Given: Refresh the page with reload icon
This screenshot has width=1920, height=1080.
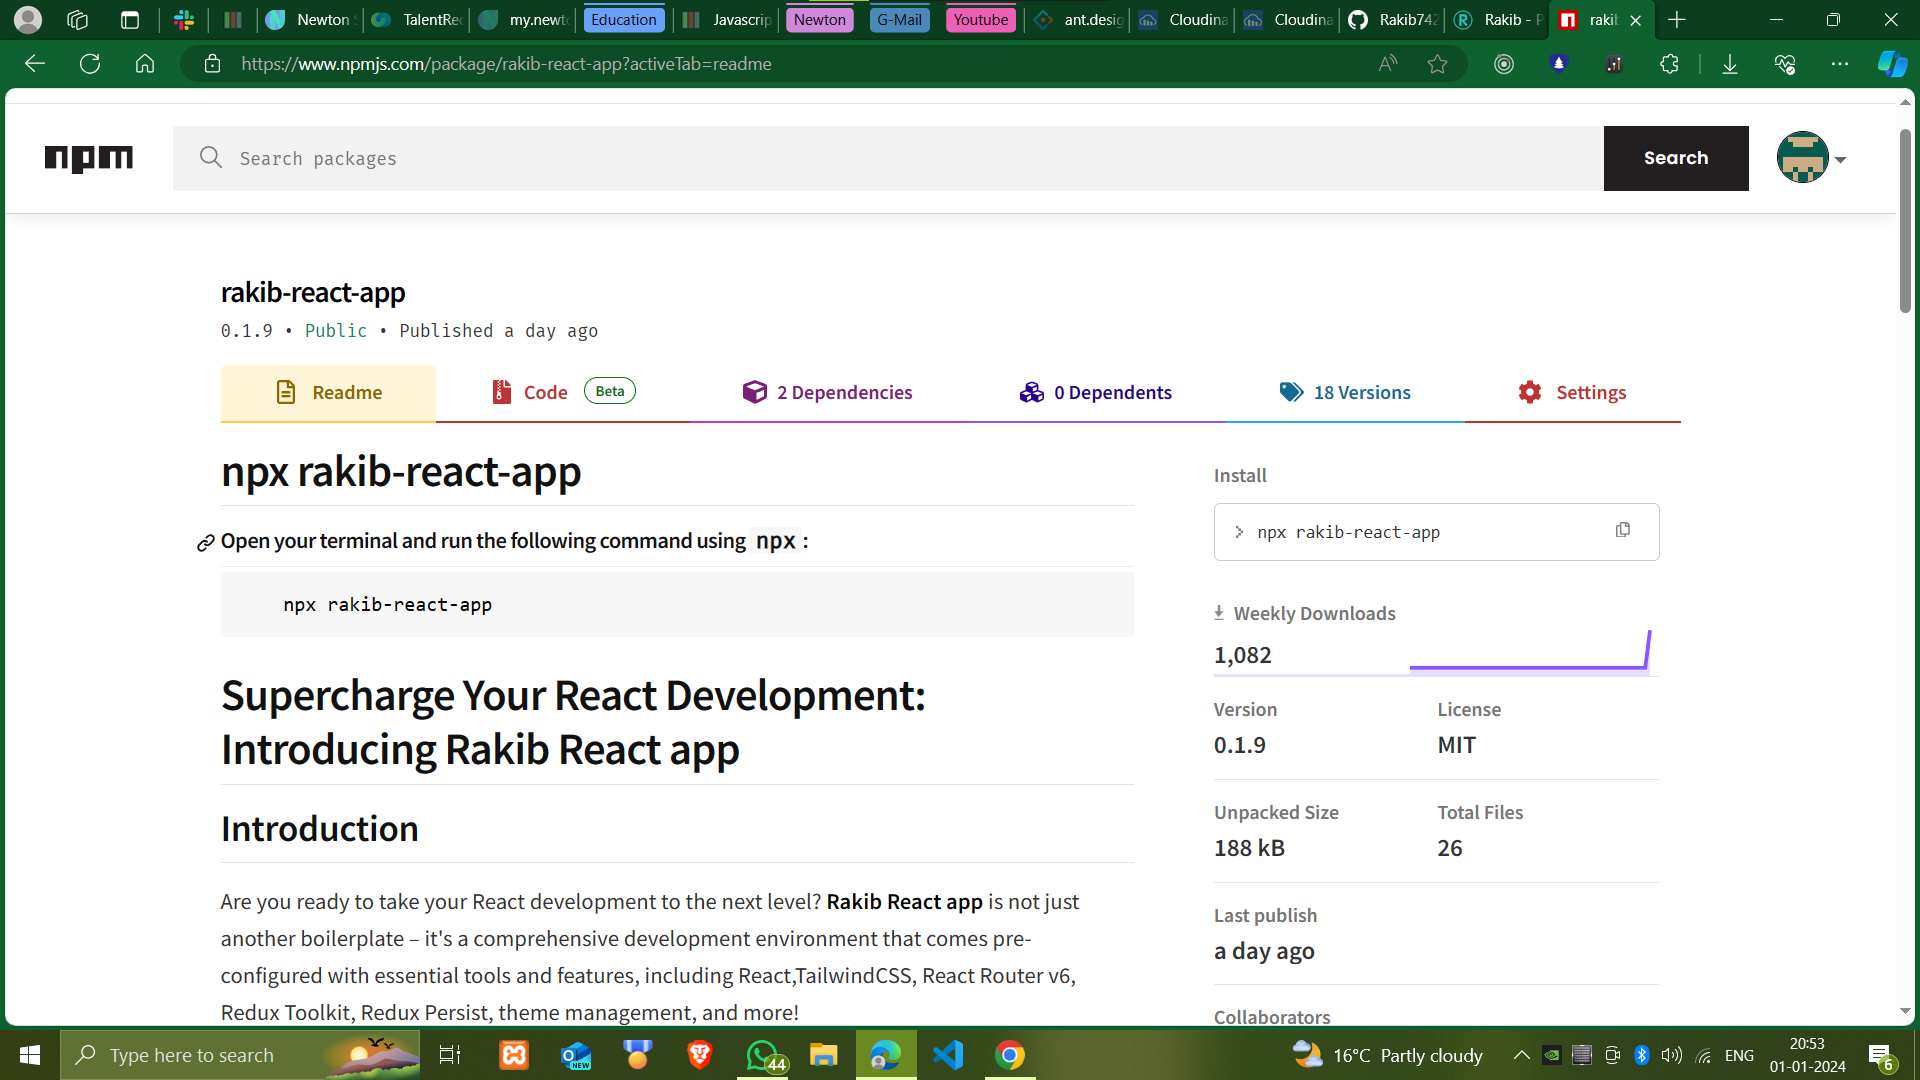Looking at the screenshot, I should click(90, 64).
